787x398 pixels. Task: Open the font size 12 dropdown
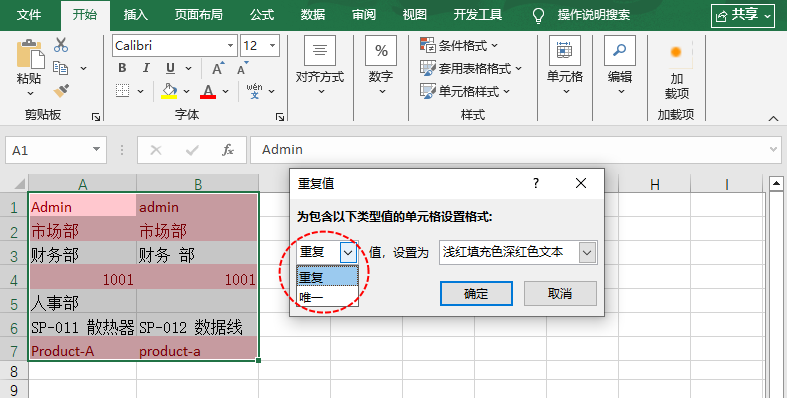point(273,46)
